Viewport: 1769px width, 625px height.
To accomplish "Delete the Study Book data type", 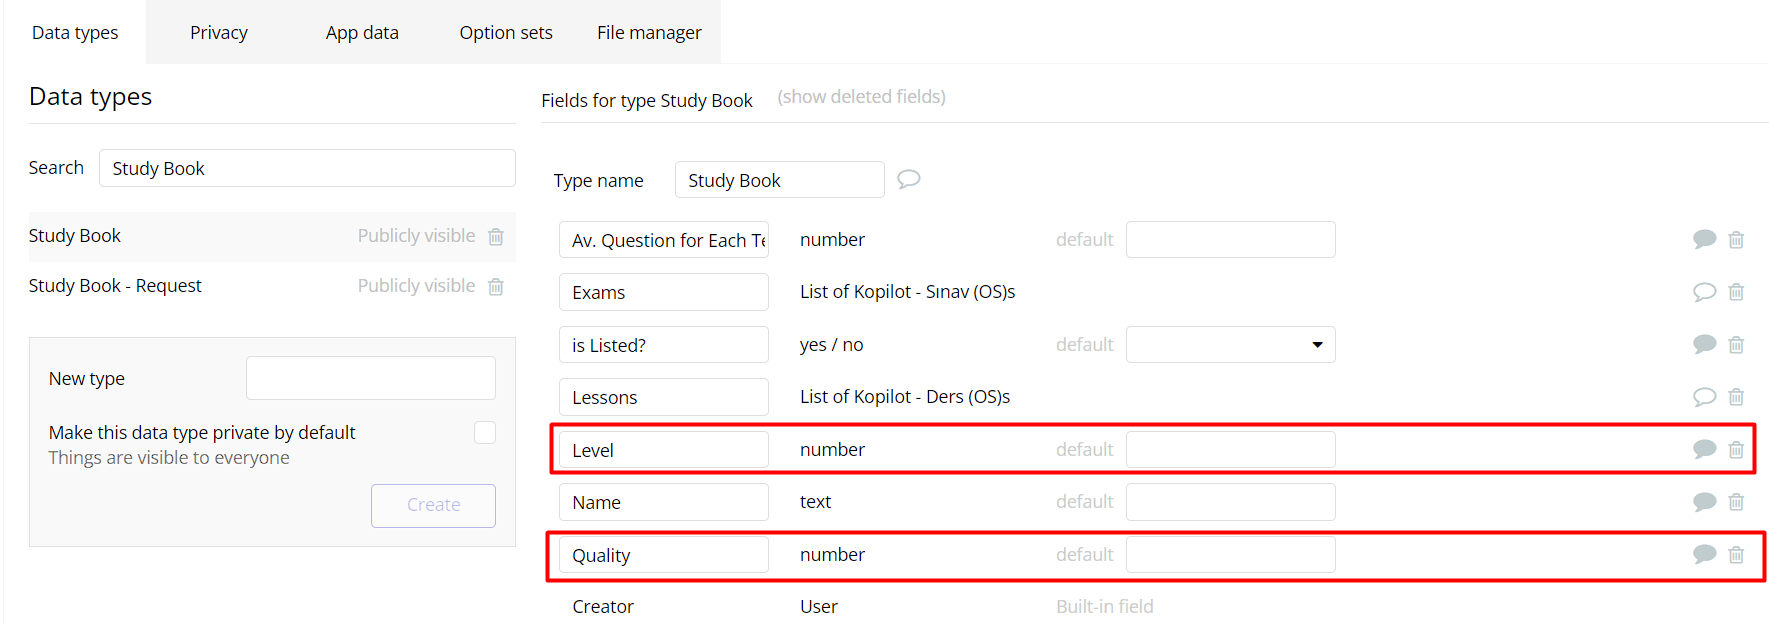I will pos(496,237).
